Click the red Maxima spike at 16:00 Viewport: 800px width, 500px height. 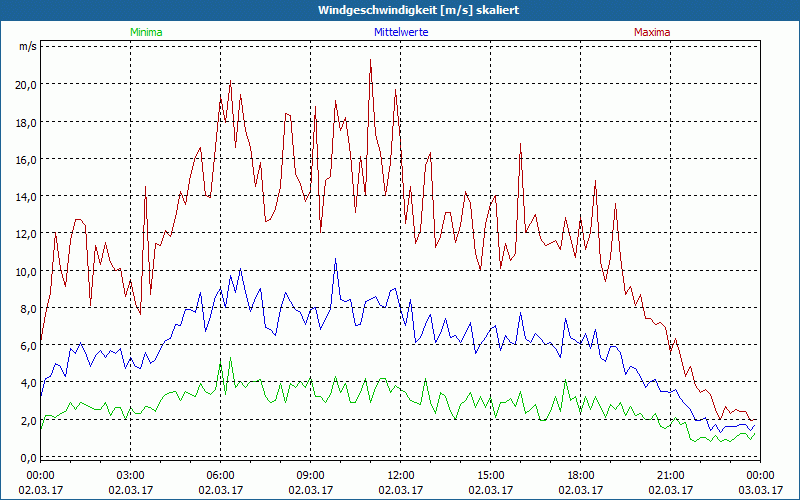520,144
